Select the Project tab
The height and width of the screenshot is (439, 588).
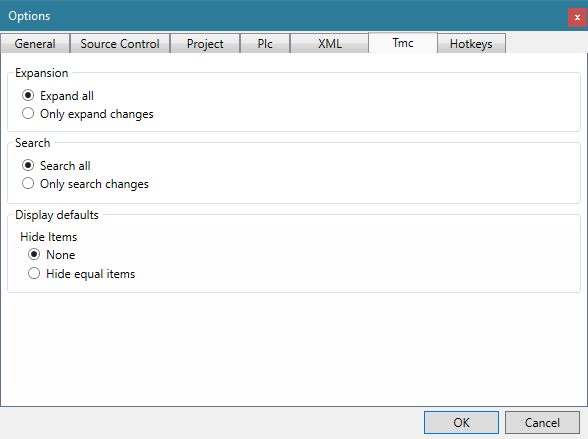[x=205, y=43]
